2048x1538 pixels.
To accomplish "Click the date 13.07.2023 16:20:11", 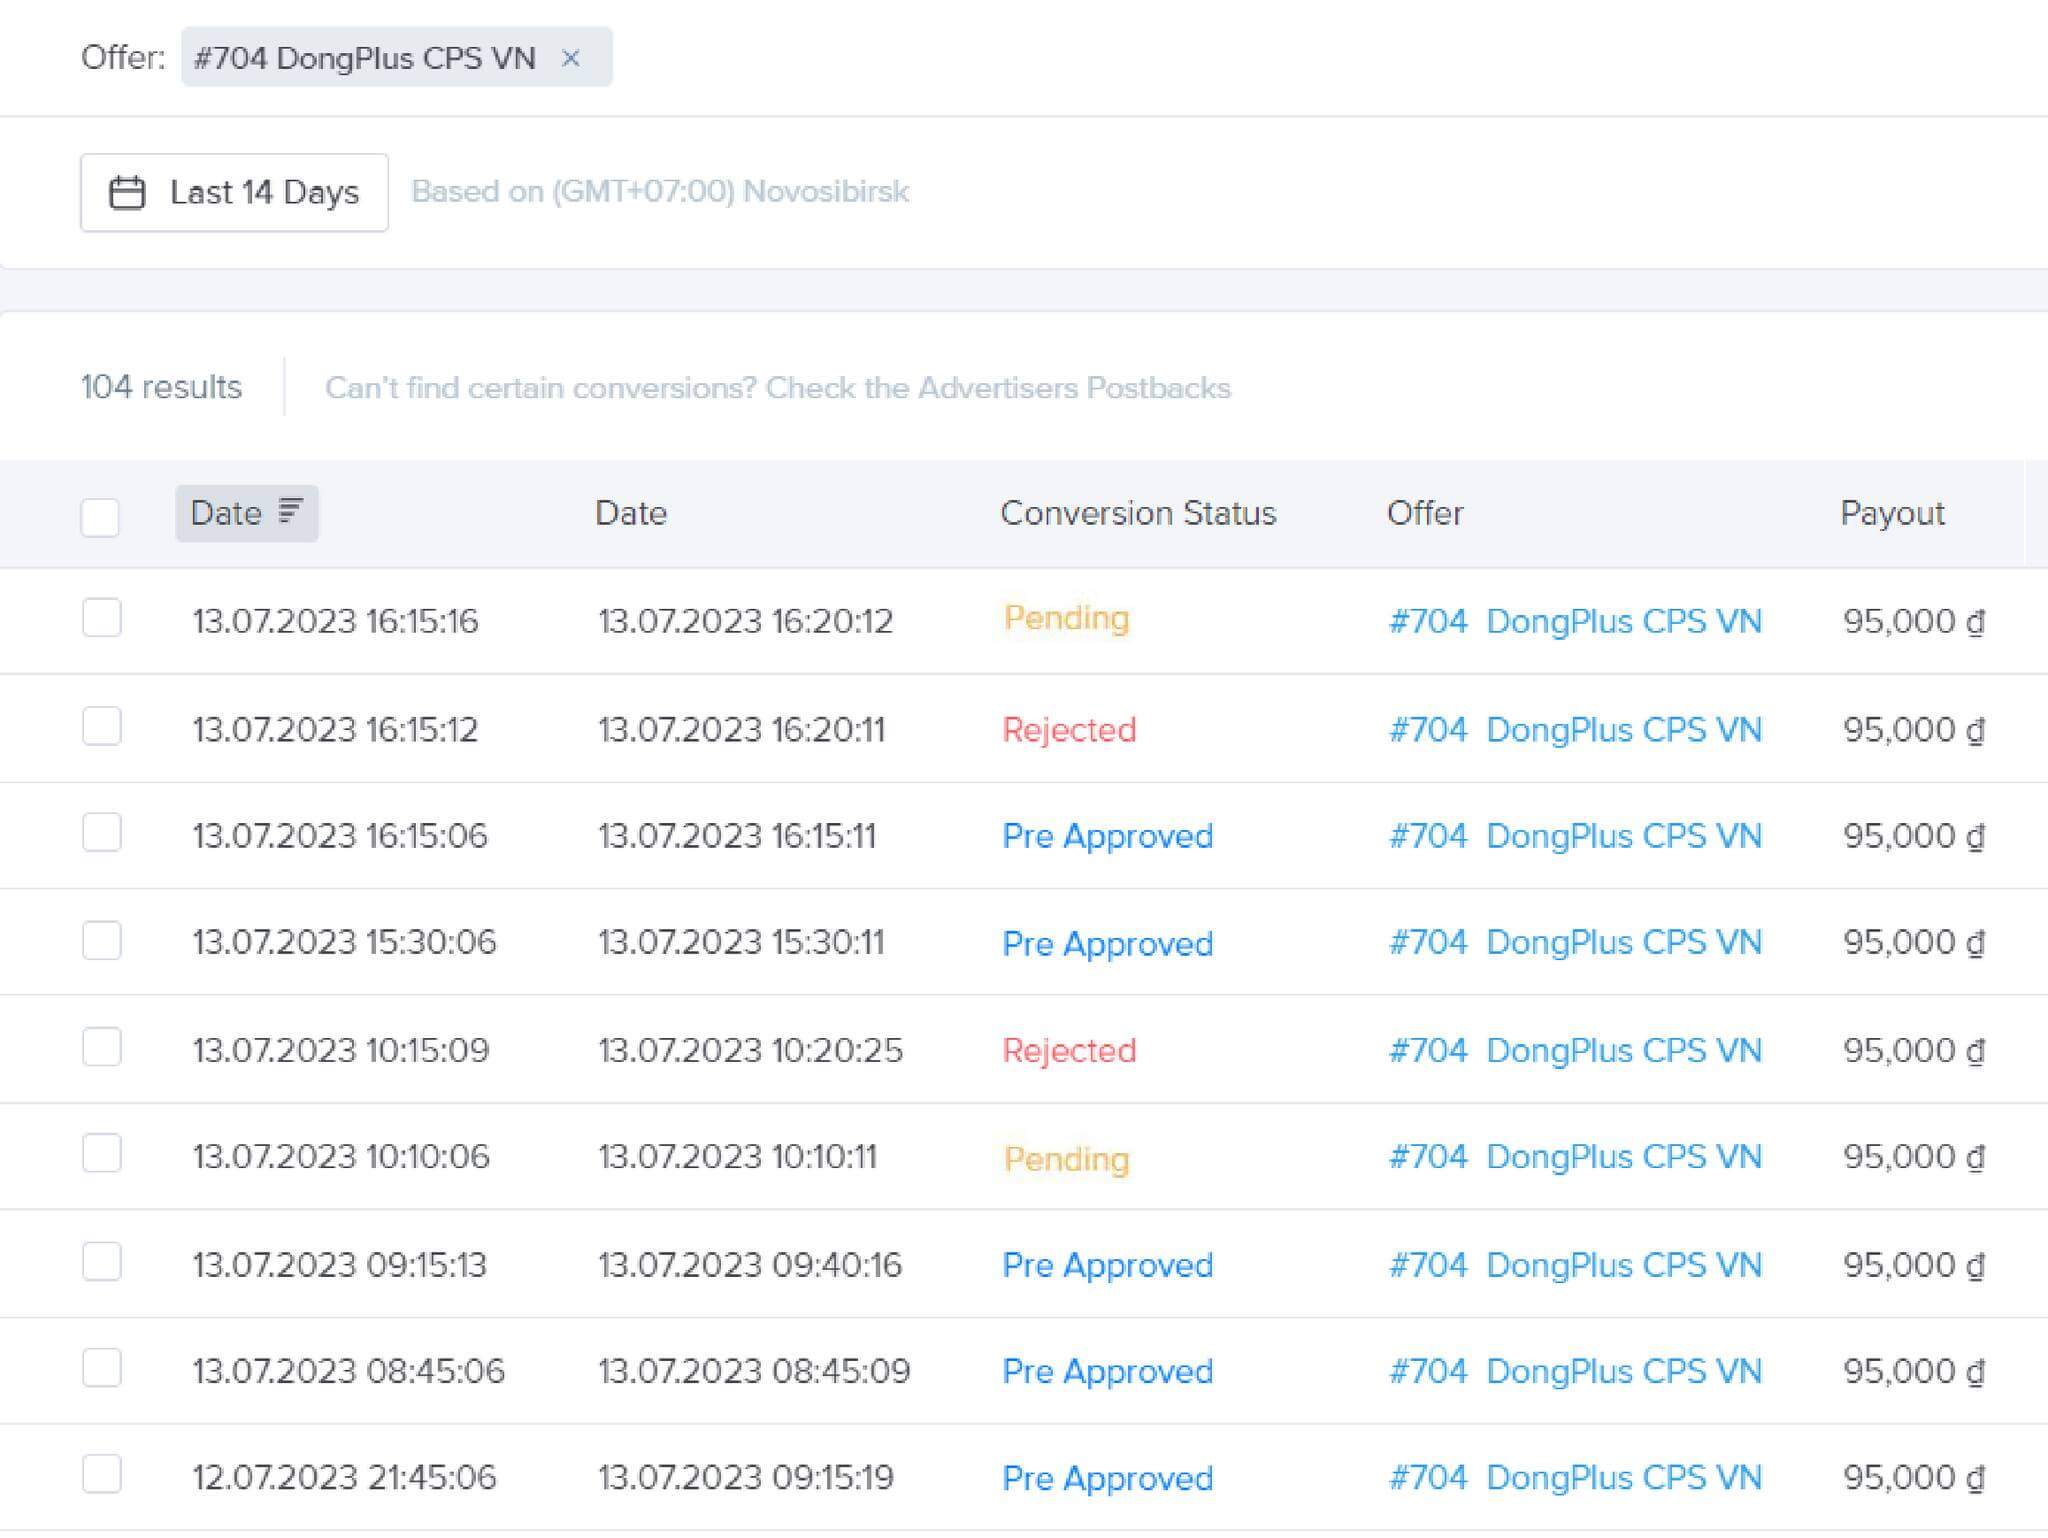I will pos(742,729).
